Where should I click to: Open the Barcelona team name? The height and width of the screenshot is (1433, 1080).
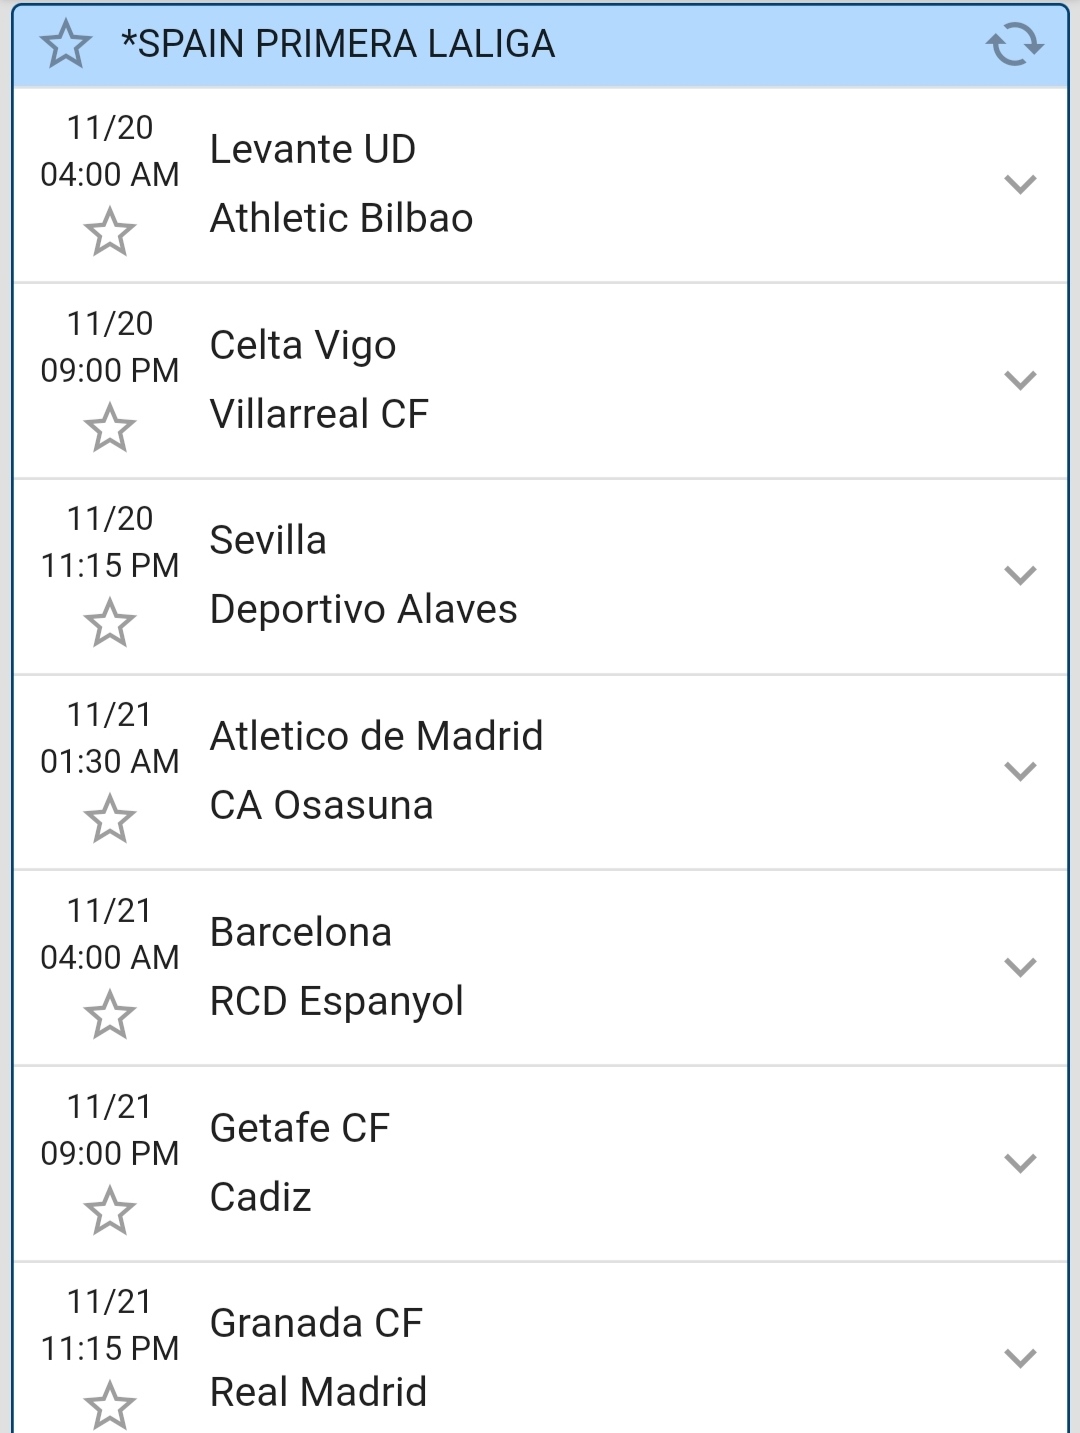[301, 932]
